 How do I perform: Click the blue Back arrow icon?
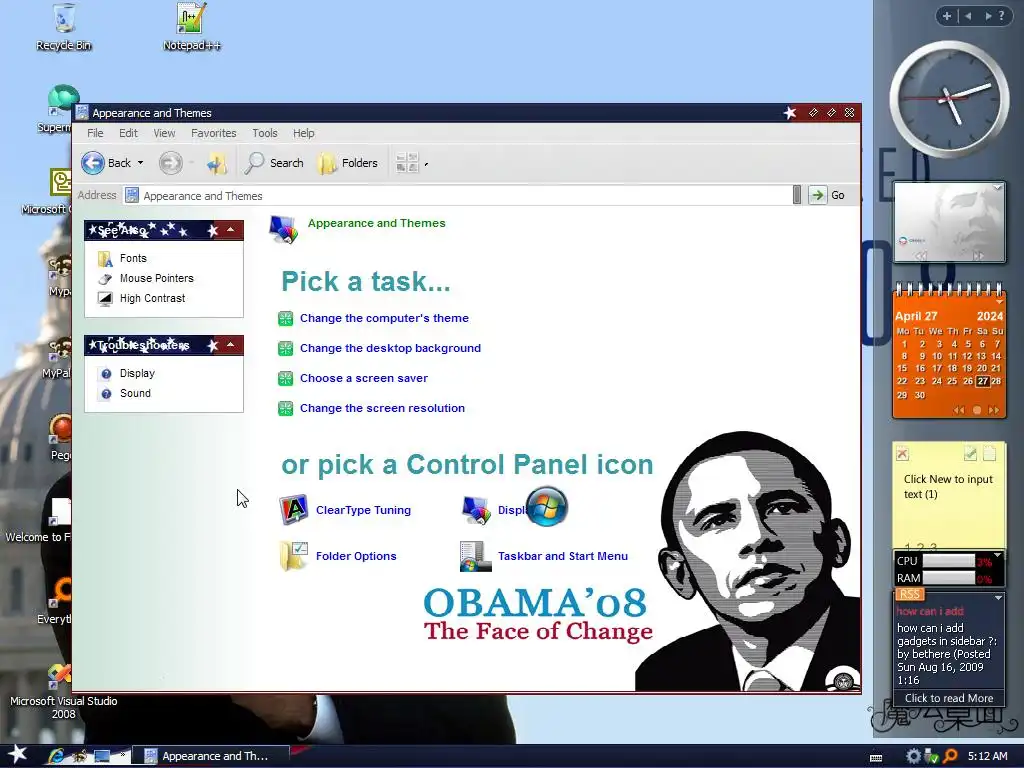[x=93, y=163]
